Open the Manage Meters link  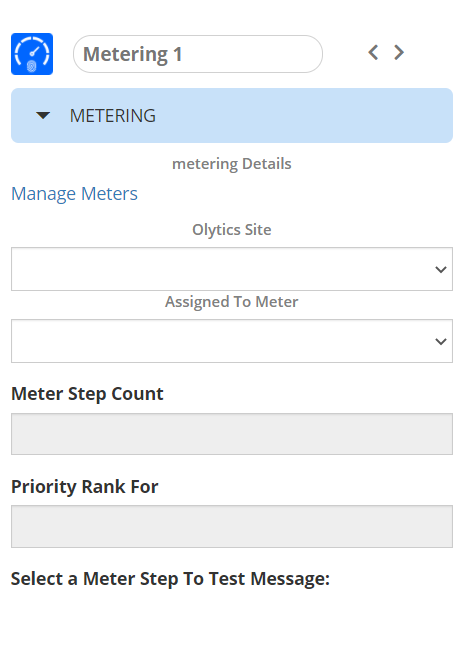tap(74, 194)
